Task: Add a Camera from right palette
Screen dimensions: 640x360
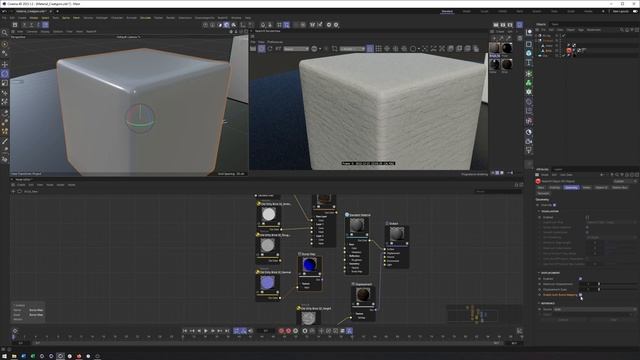Action: tap(529, 141)
